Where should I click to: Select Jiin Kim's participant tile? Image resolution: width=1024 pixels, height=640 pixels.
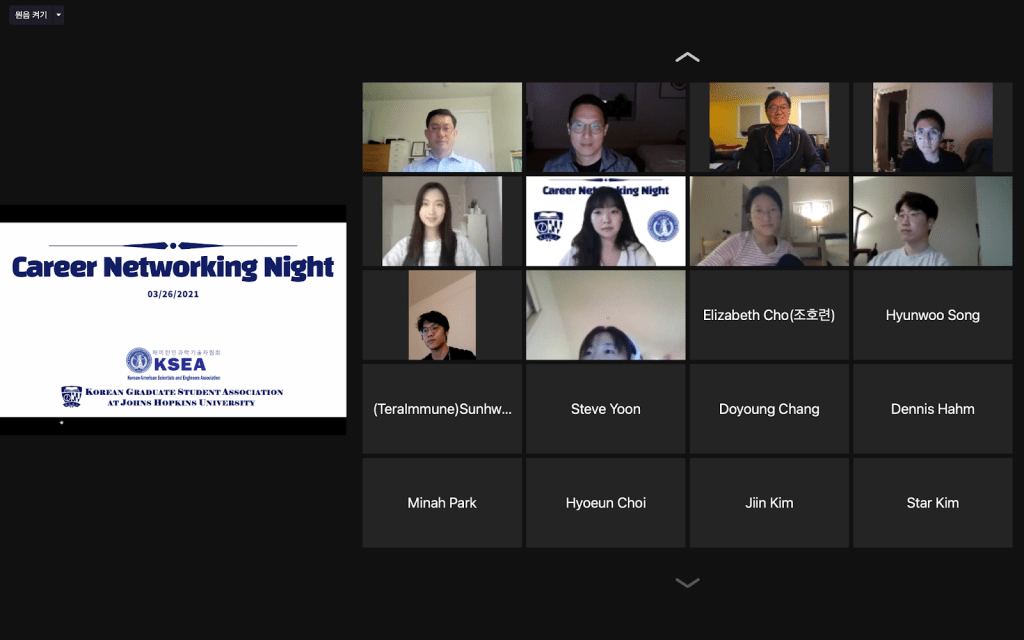pyautogui.click(x=769, y=503)
